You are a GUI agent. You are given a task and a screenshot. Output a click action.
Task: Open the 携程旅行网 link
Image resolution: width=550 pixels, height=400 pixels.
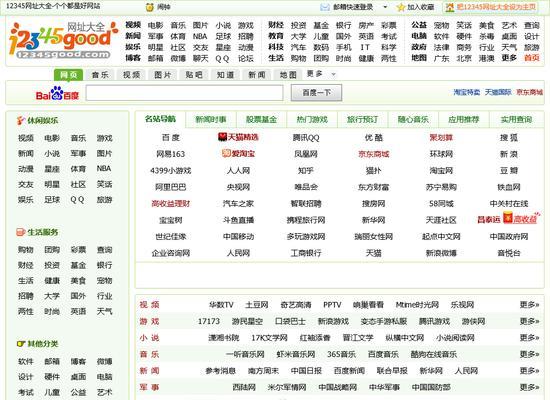(x=306, y=220)
